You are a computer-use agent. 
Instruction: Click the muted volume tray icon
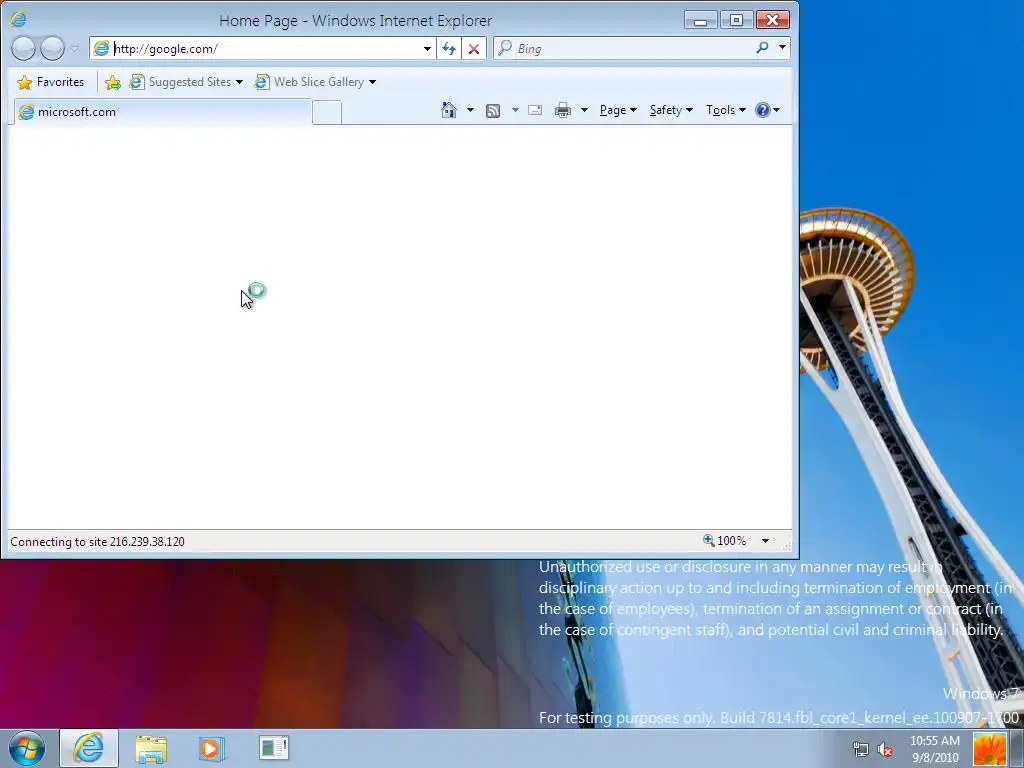click(885, 749)
